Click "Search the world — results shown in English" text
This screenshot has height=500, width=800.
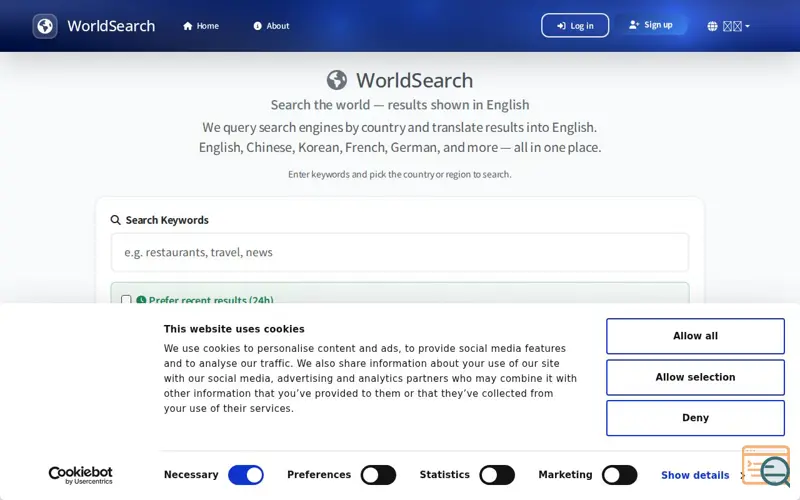tap(400, 105)
